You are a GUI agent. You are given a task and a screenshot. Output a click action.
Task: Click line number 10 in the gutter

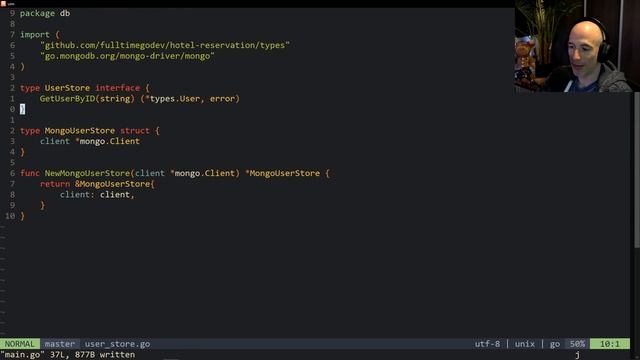(10, 216)
